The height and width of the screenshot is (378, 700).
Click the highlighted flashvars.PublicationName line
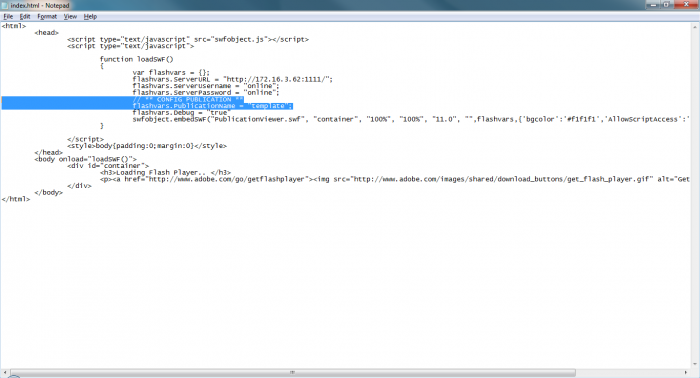click(212, 106)
